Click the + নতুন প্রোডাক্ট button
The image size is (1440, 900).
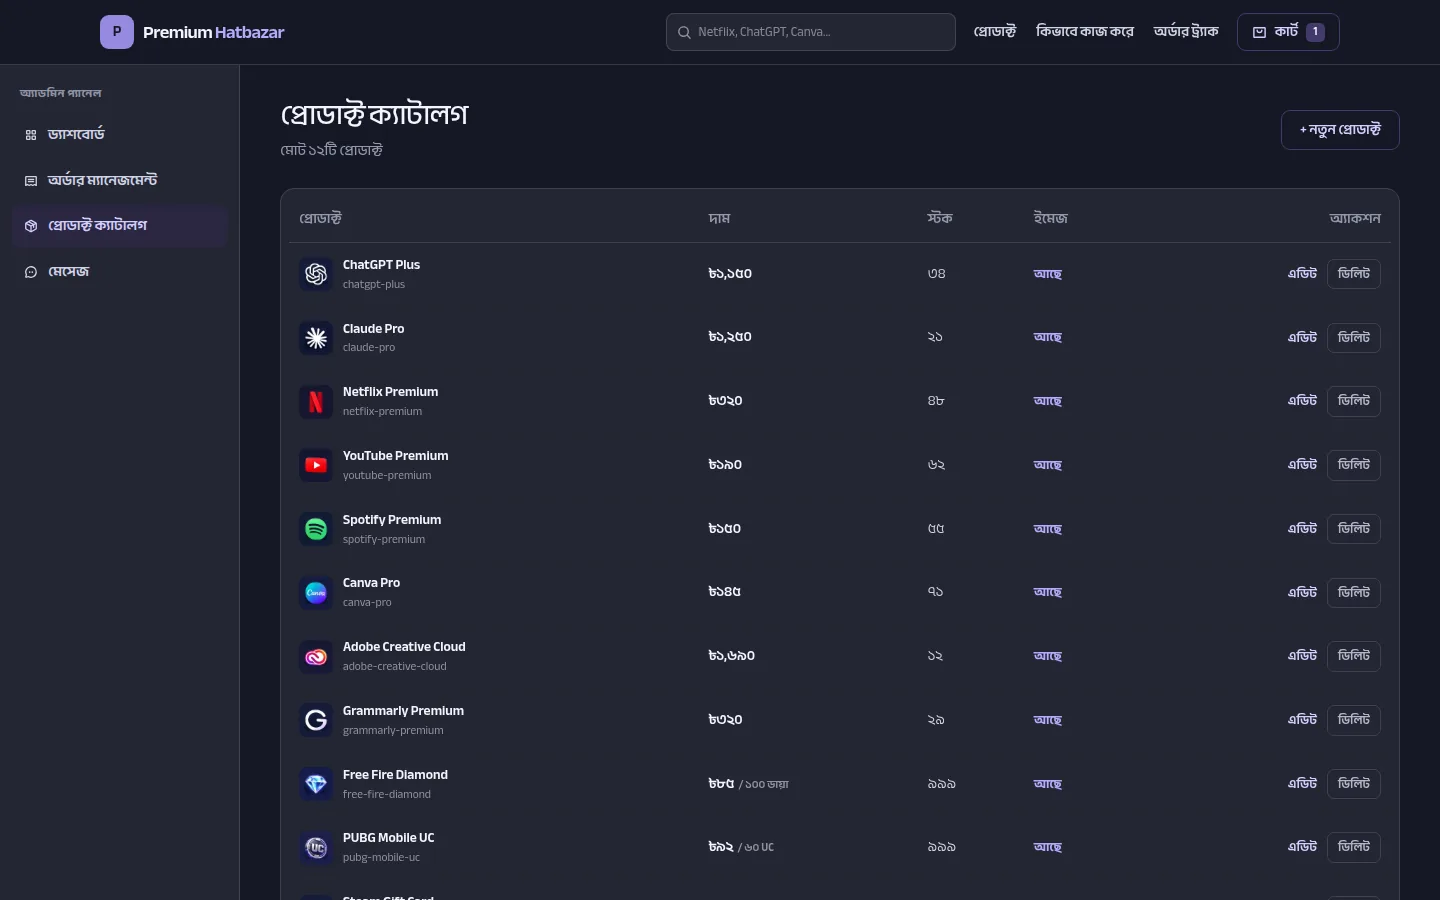[1340, 130]
